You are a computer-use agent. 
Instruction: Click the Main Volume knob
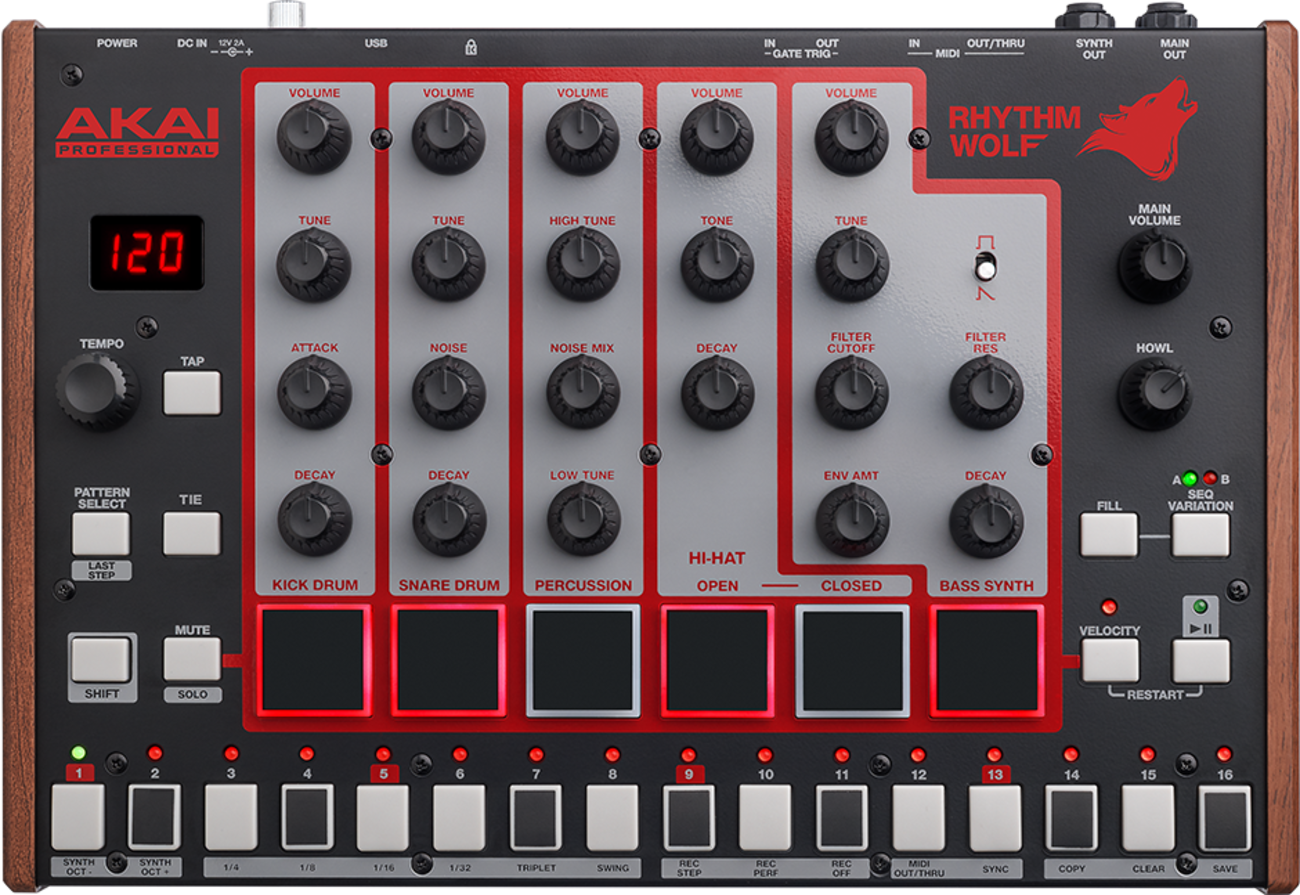pos(1154,265)
